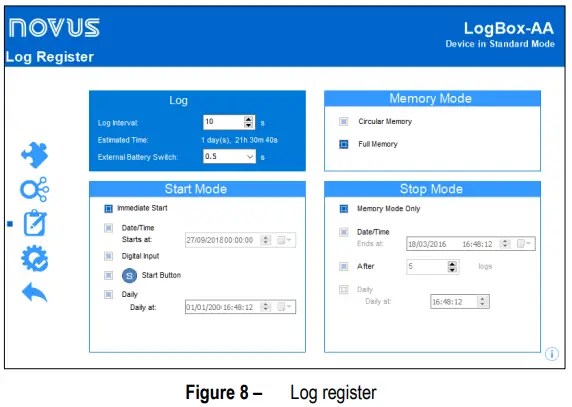Image resolution: width=572 pixels, height=407 pixels.
Task: Enable stop After number of logs
Action: pos(344,267)
